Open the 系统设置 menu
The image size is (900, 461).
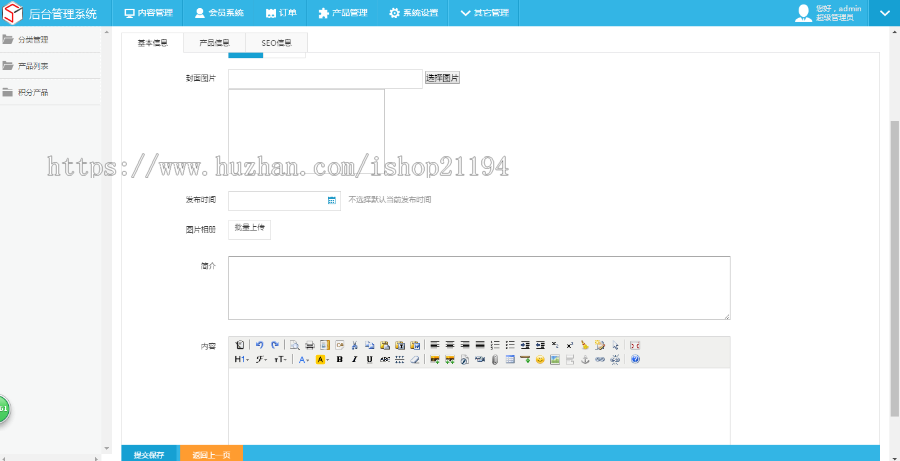coord(413,13)
